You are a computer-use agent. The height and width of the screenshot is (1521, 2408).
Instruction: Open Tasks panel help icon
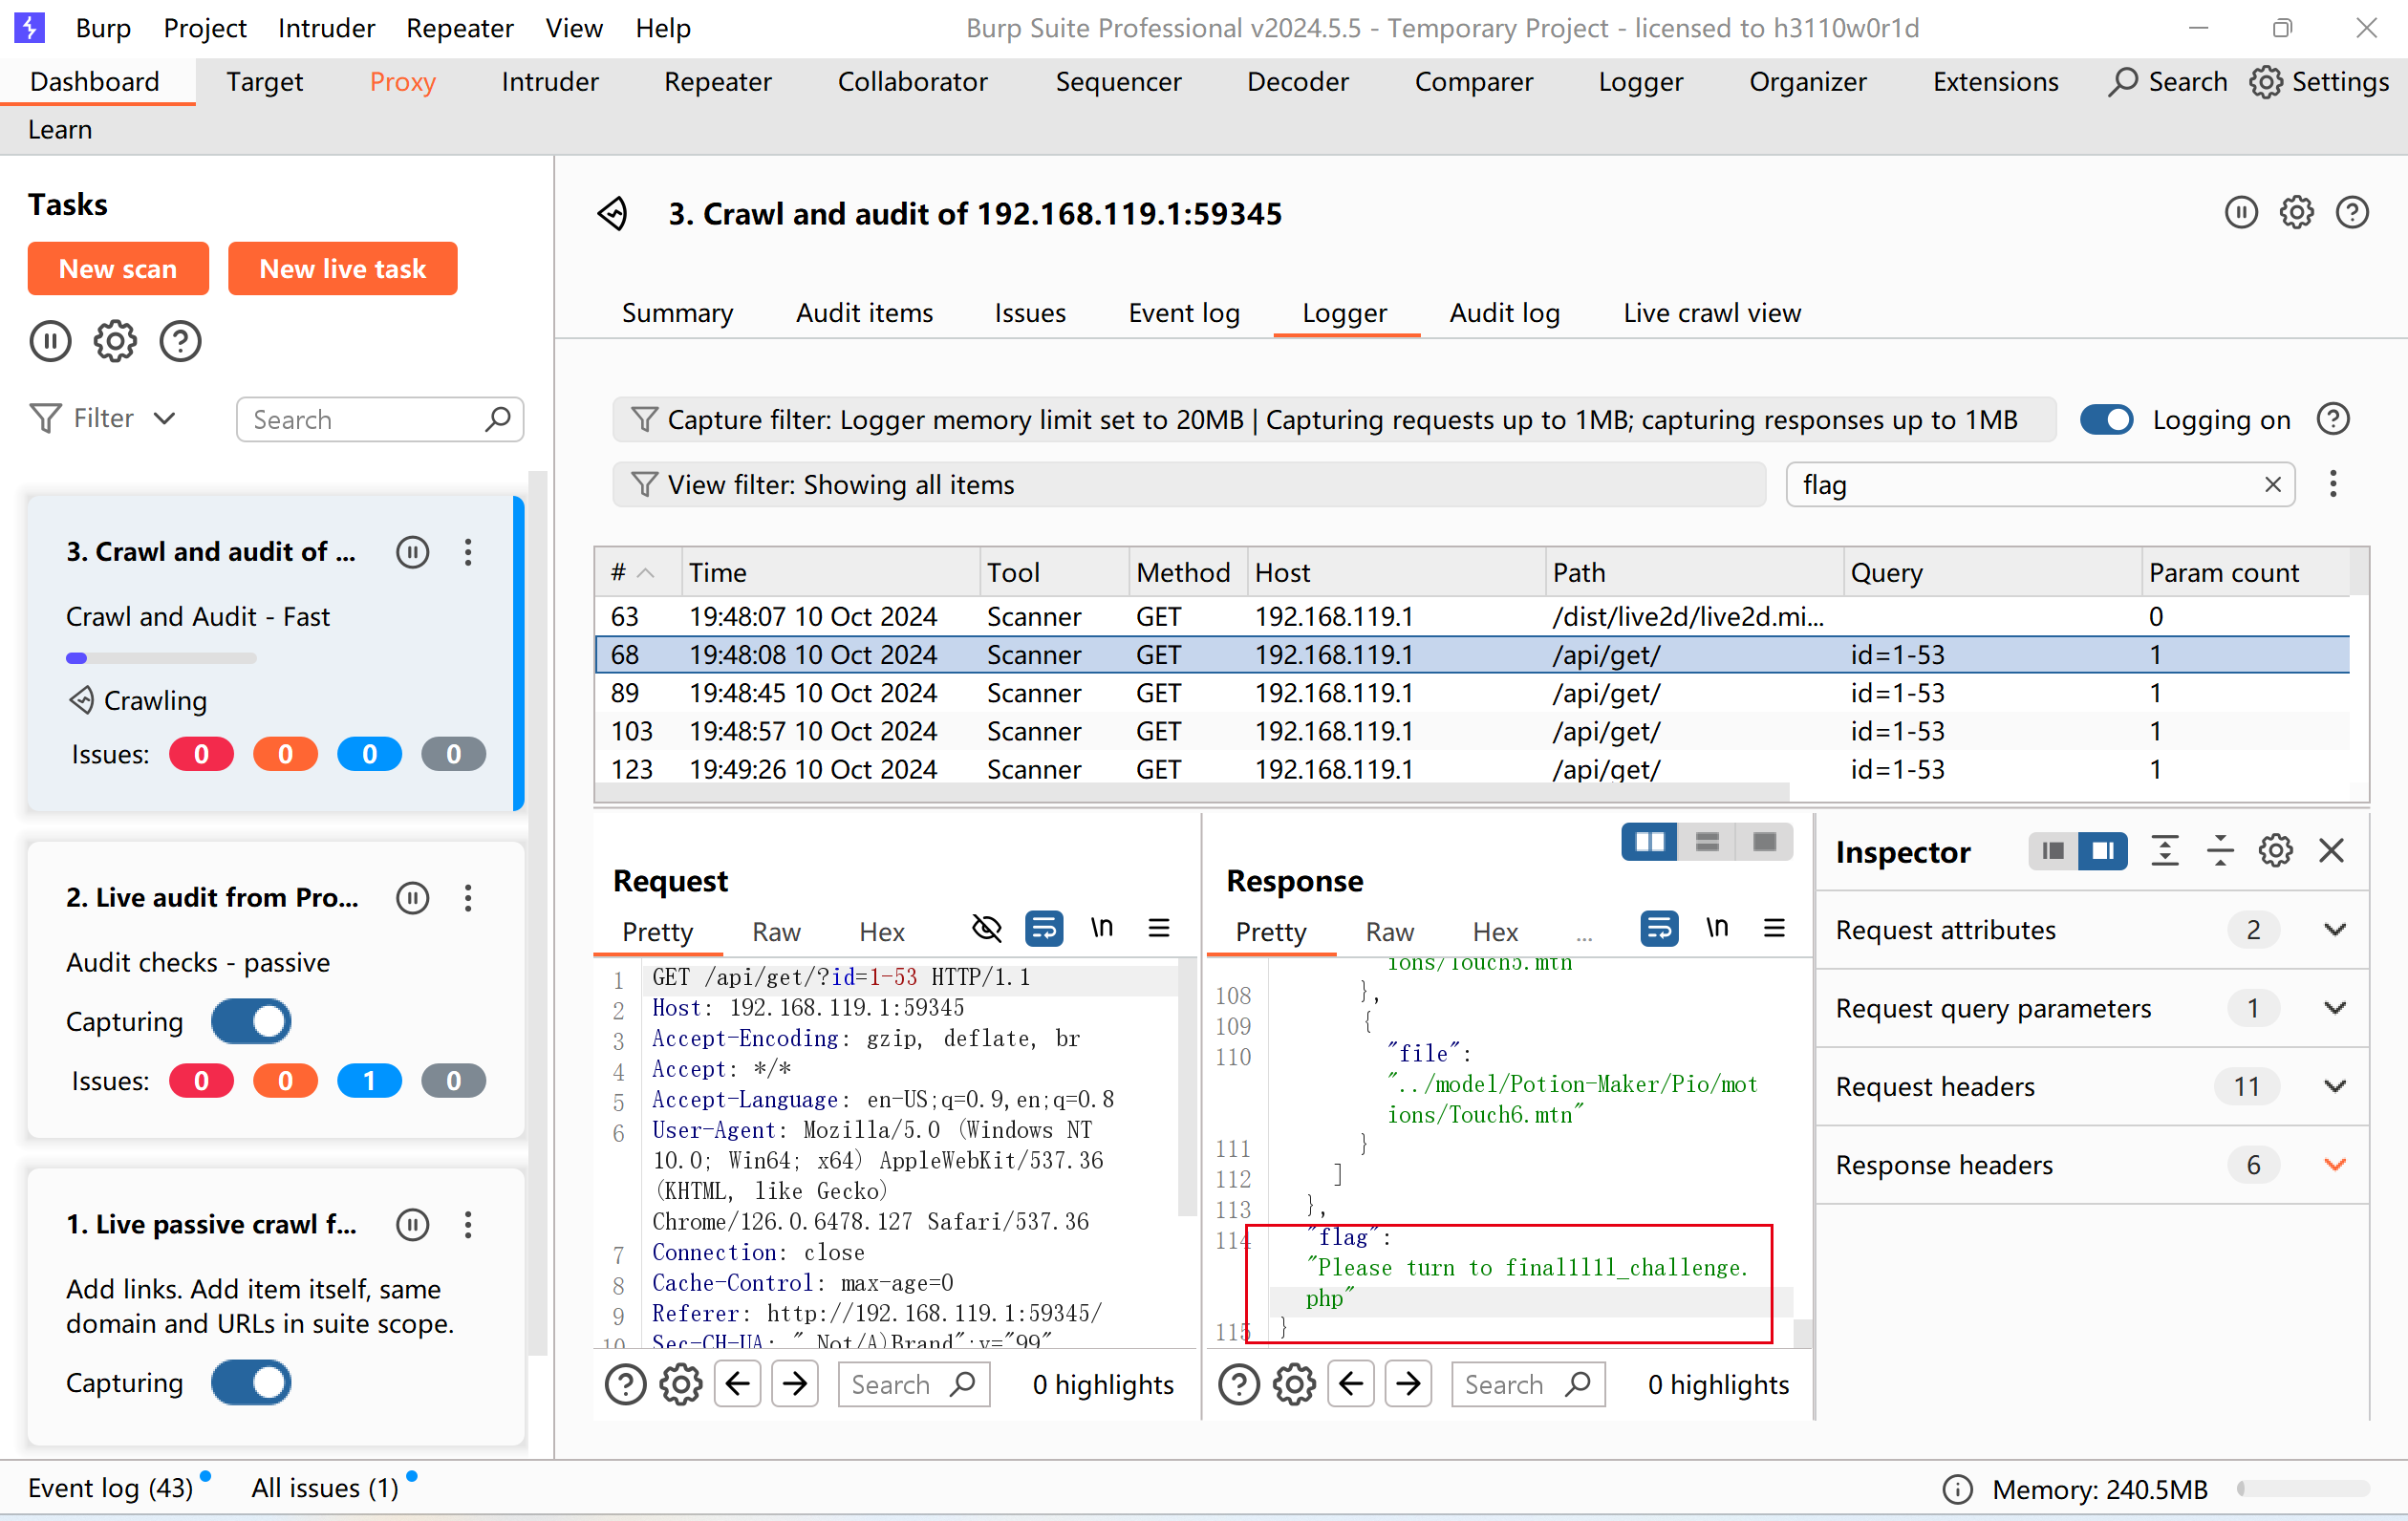pos(180,341)
